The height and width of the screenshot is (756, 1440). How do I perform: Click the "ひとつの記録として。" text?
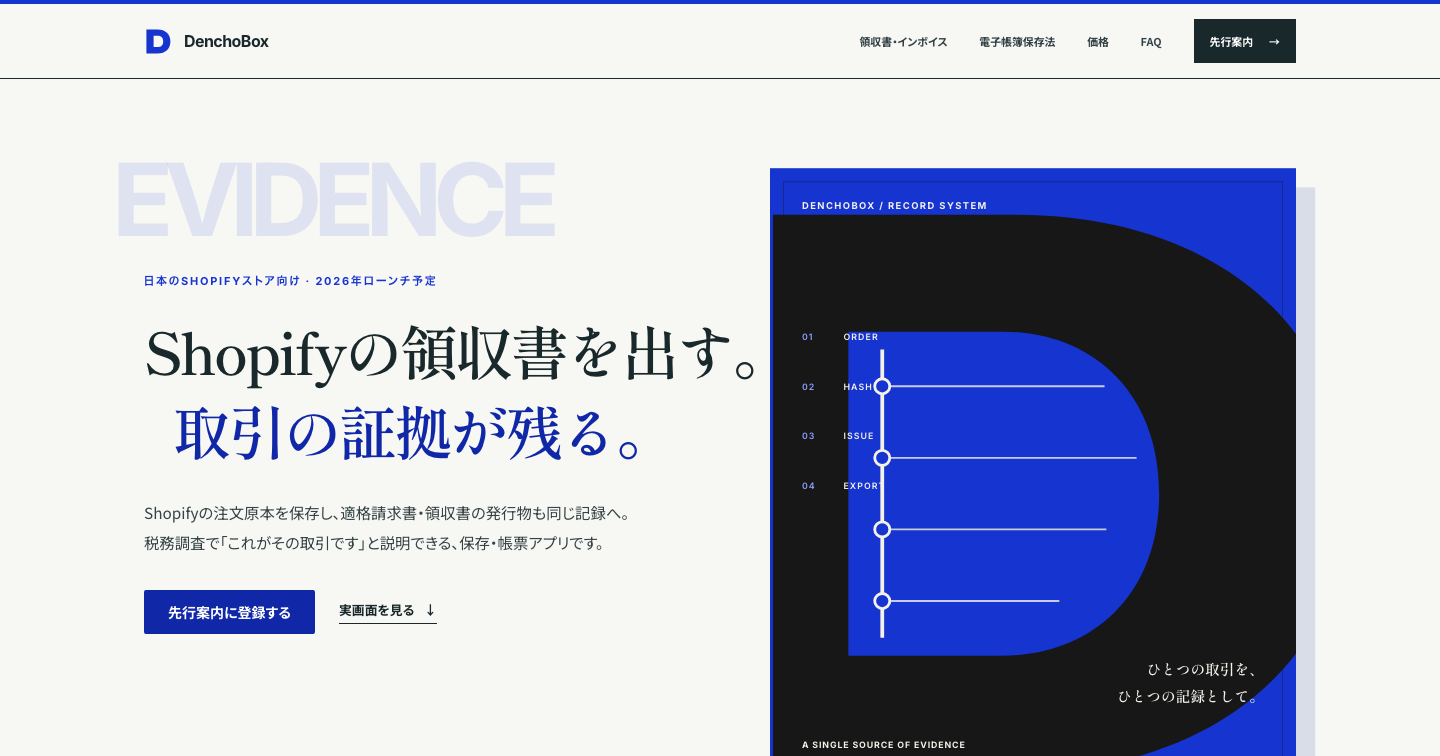(1188, 696)
